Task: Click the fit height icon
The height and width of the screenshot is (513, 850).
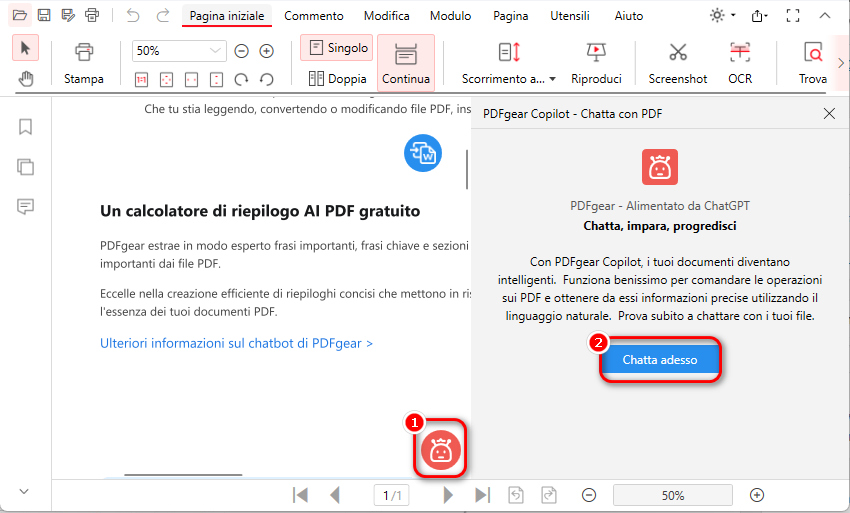Action: [x=216, y=80]
